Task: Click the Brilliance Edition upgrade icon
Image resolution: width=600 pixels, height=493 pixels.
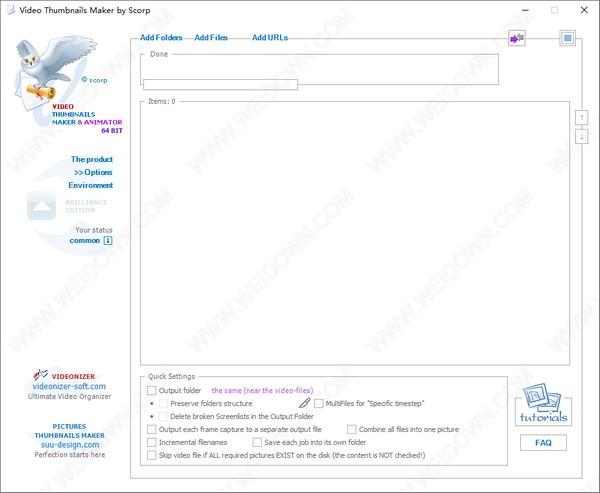Action: click(x=42, y=206)
